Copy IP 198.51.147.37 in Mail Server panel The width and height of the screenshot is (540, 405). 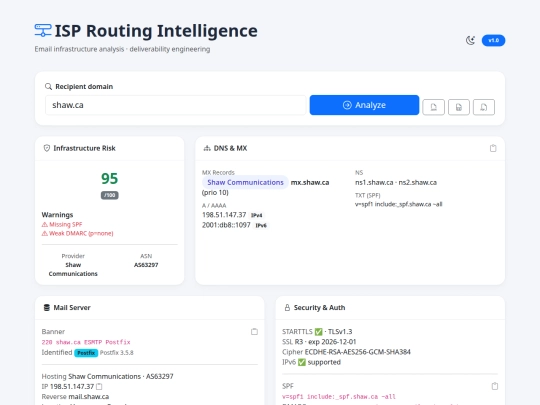click(99, 386)
